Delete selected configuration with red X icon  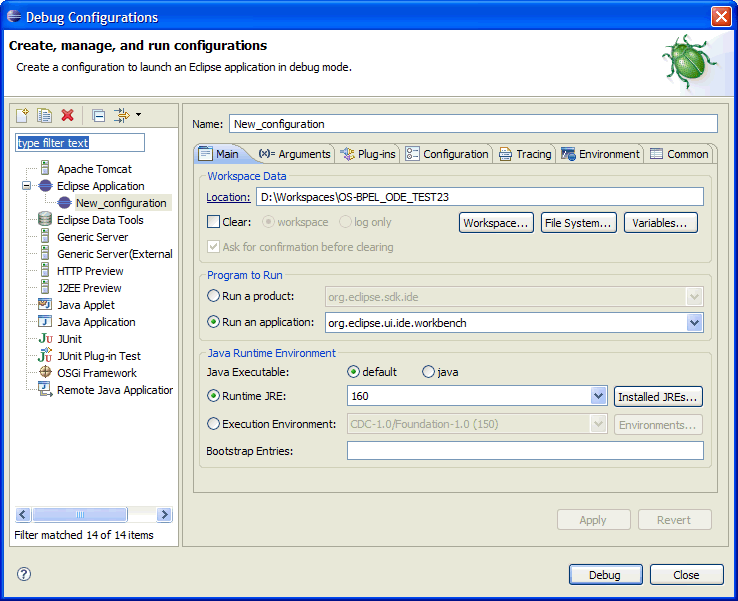coord(68,115)
